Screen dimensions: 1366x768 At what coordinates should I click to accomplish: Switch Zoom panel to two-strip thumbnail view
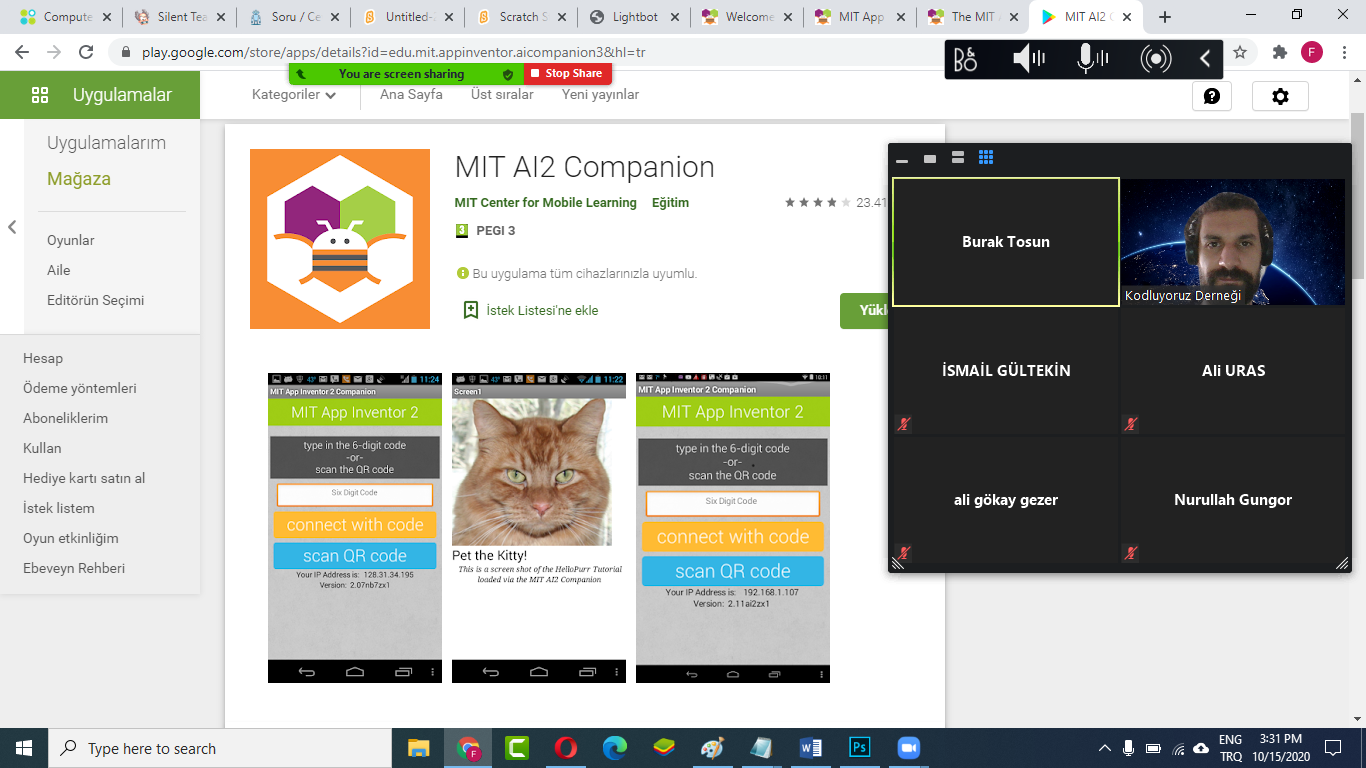click(958, 158)
